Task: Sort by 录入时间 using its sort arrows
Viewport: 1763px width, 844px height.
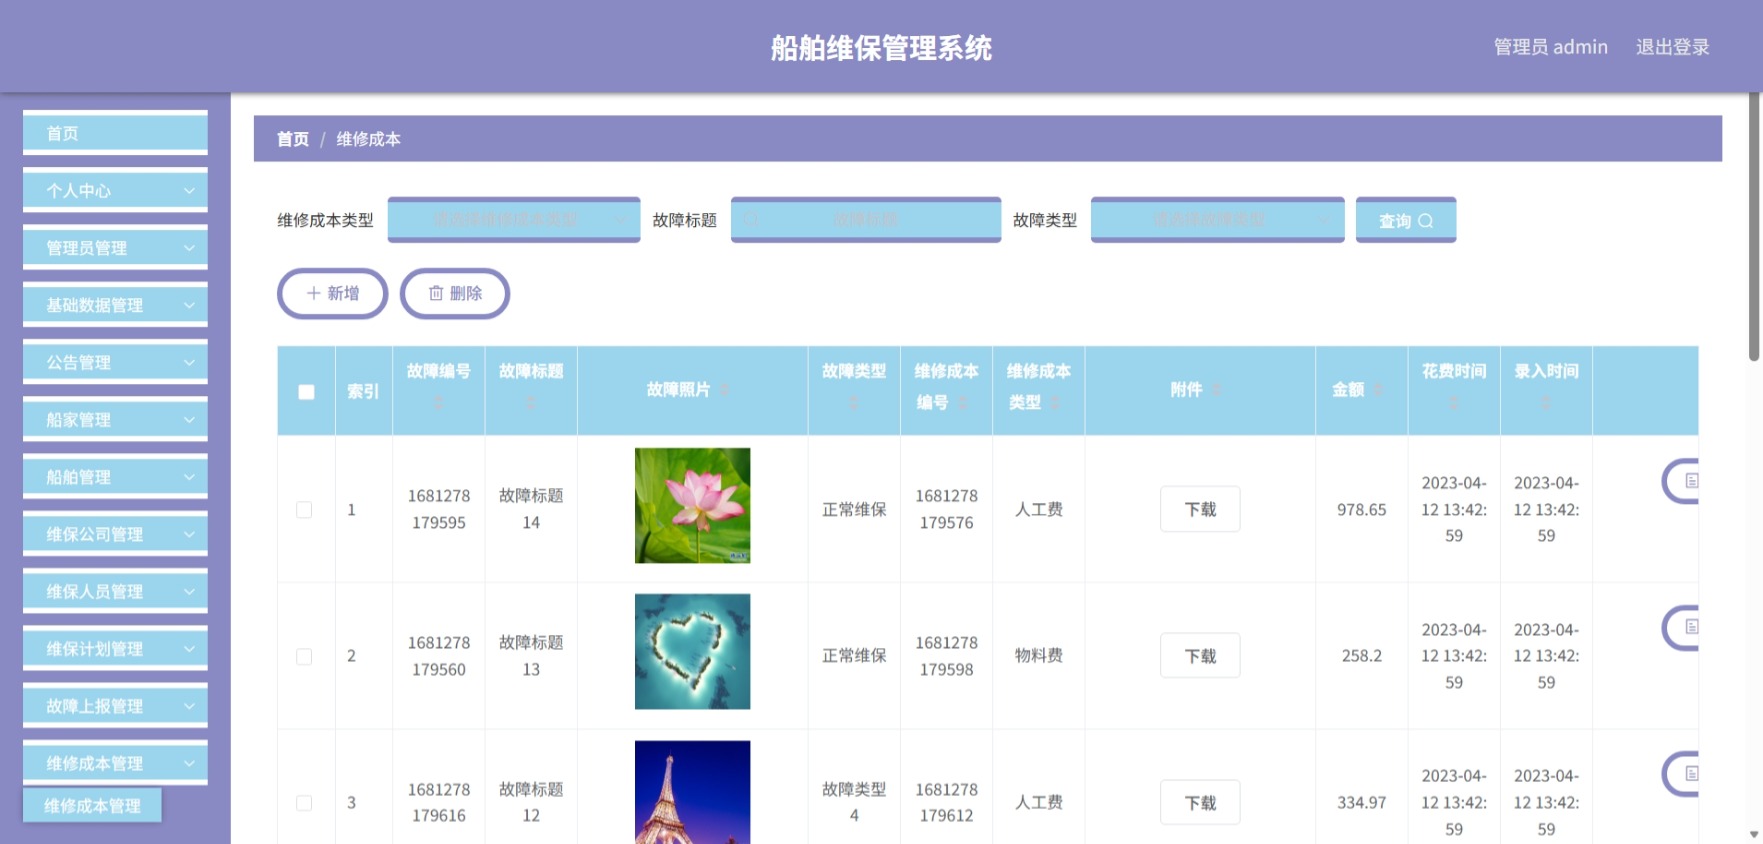Action: click(1546, 402)
